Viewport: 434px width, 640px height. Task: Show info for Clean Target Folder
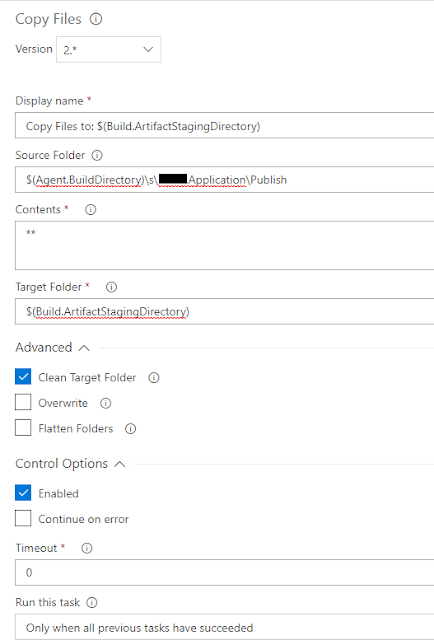click(154, 378)
